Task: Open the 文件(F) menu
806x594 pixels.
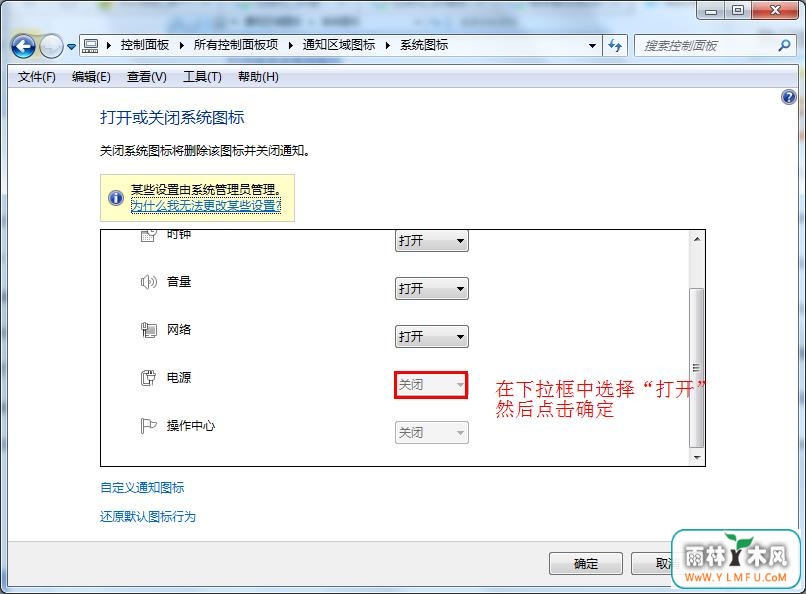Action: point(36,77)
